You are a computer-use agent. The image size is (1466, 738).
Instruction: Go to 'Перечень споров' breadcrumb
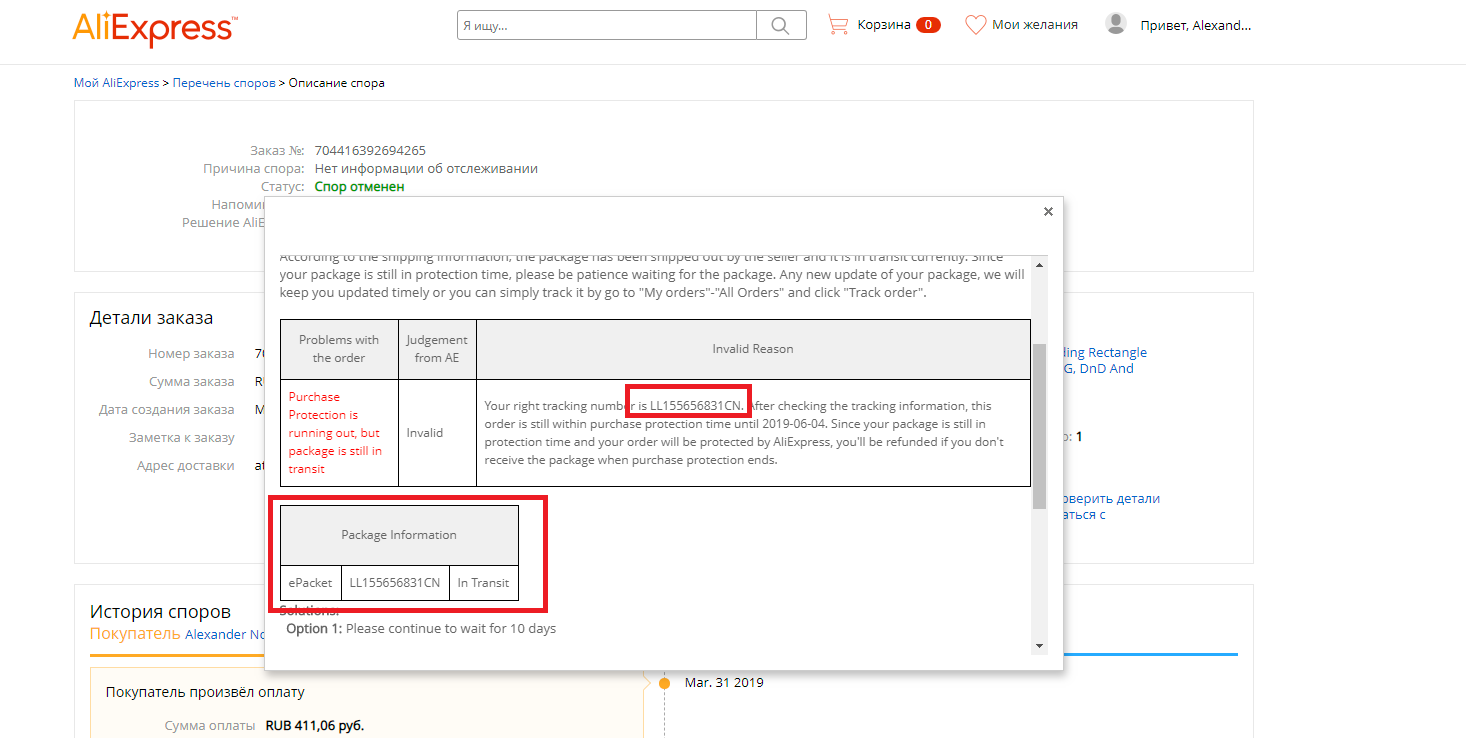coord(224,83)
